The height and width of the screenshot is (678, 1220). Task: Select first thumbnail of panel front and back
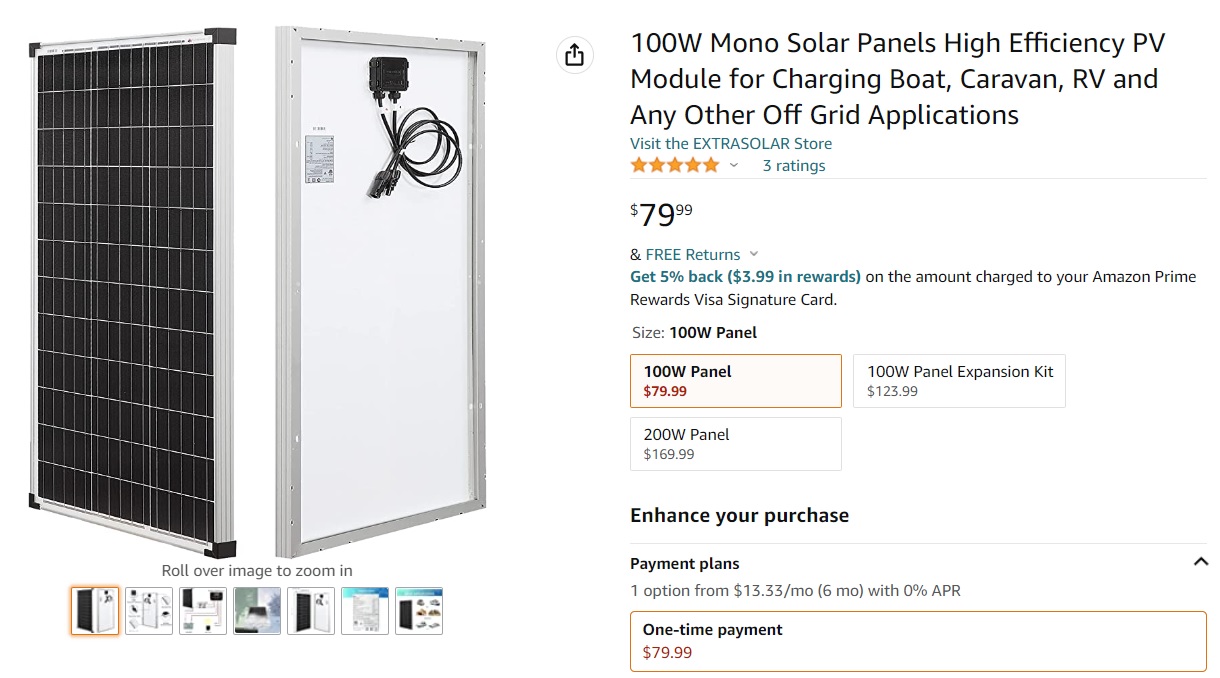(95, 611)
